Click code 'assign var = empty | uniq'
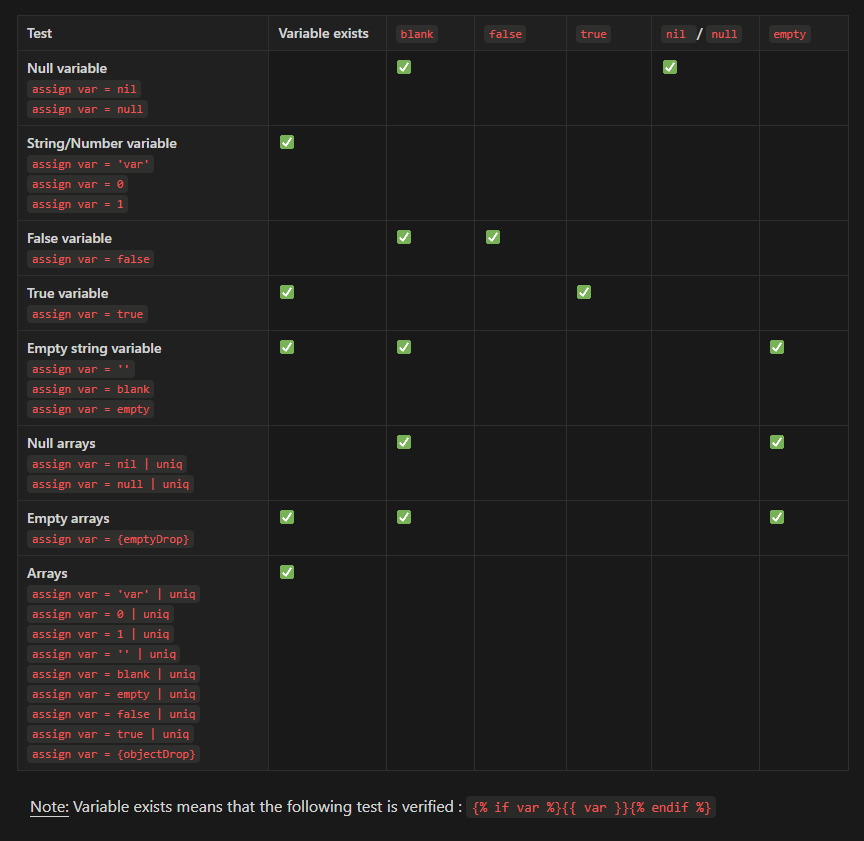 (114, 694)
